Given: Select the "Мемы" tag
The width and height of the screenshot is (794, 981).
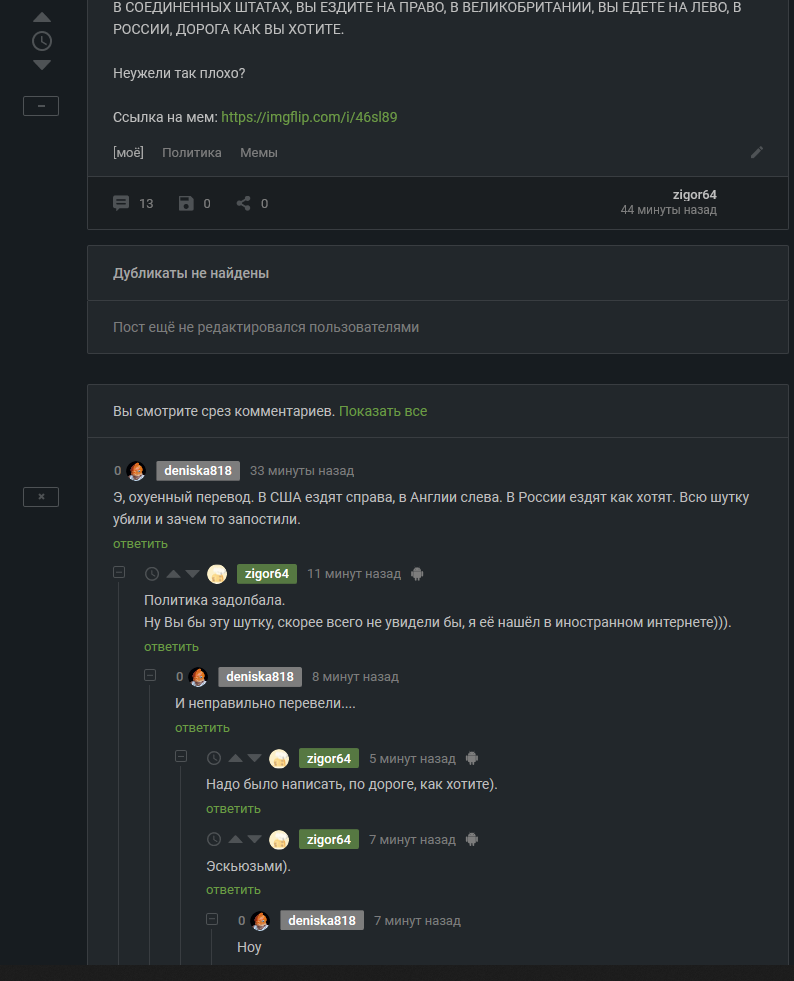Looking at the screenshot, I should tap(259, 153).
